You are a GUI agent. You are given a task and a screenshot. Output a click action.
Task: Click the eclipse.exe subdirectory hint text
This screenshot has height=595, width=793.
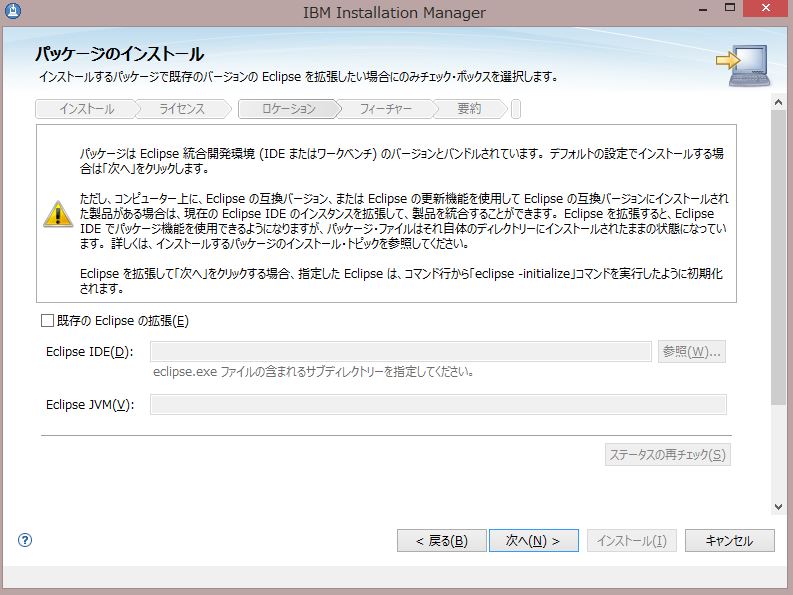313,372
